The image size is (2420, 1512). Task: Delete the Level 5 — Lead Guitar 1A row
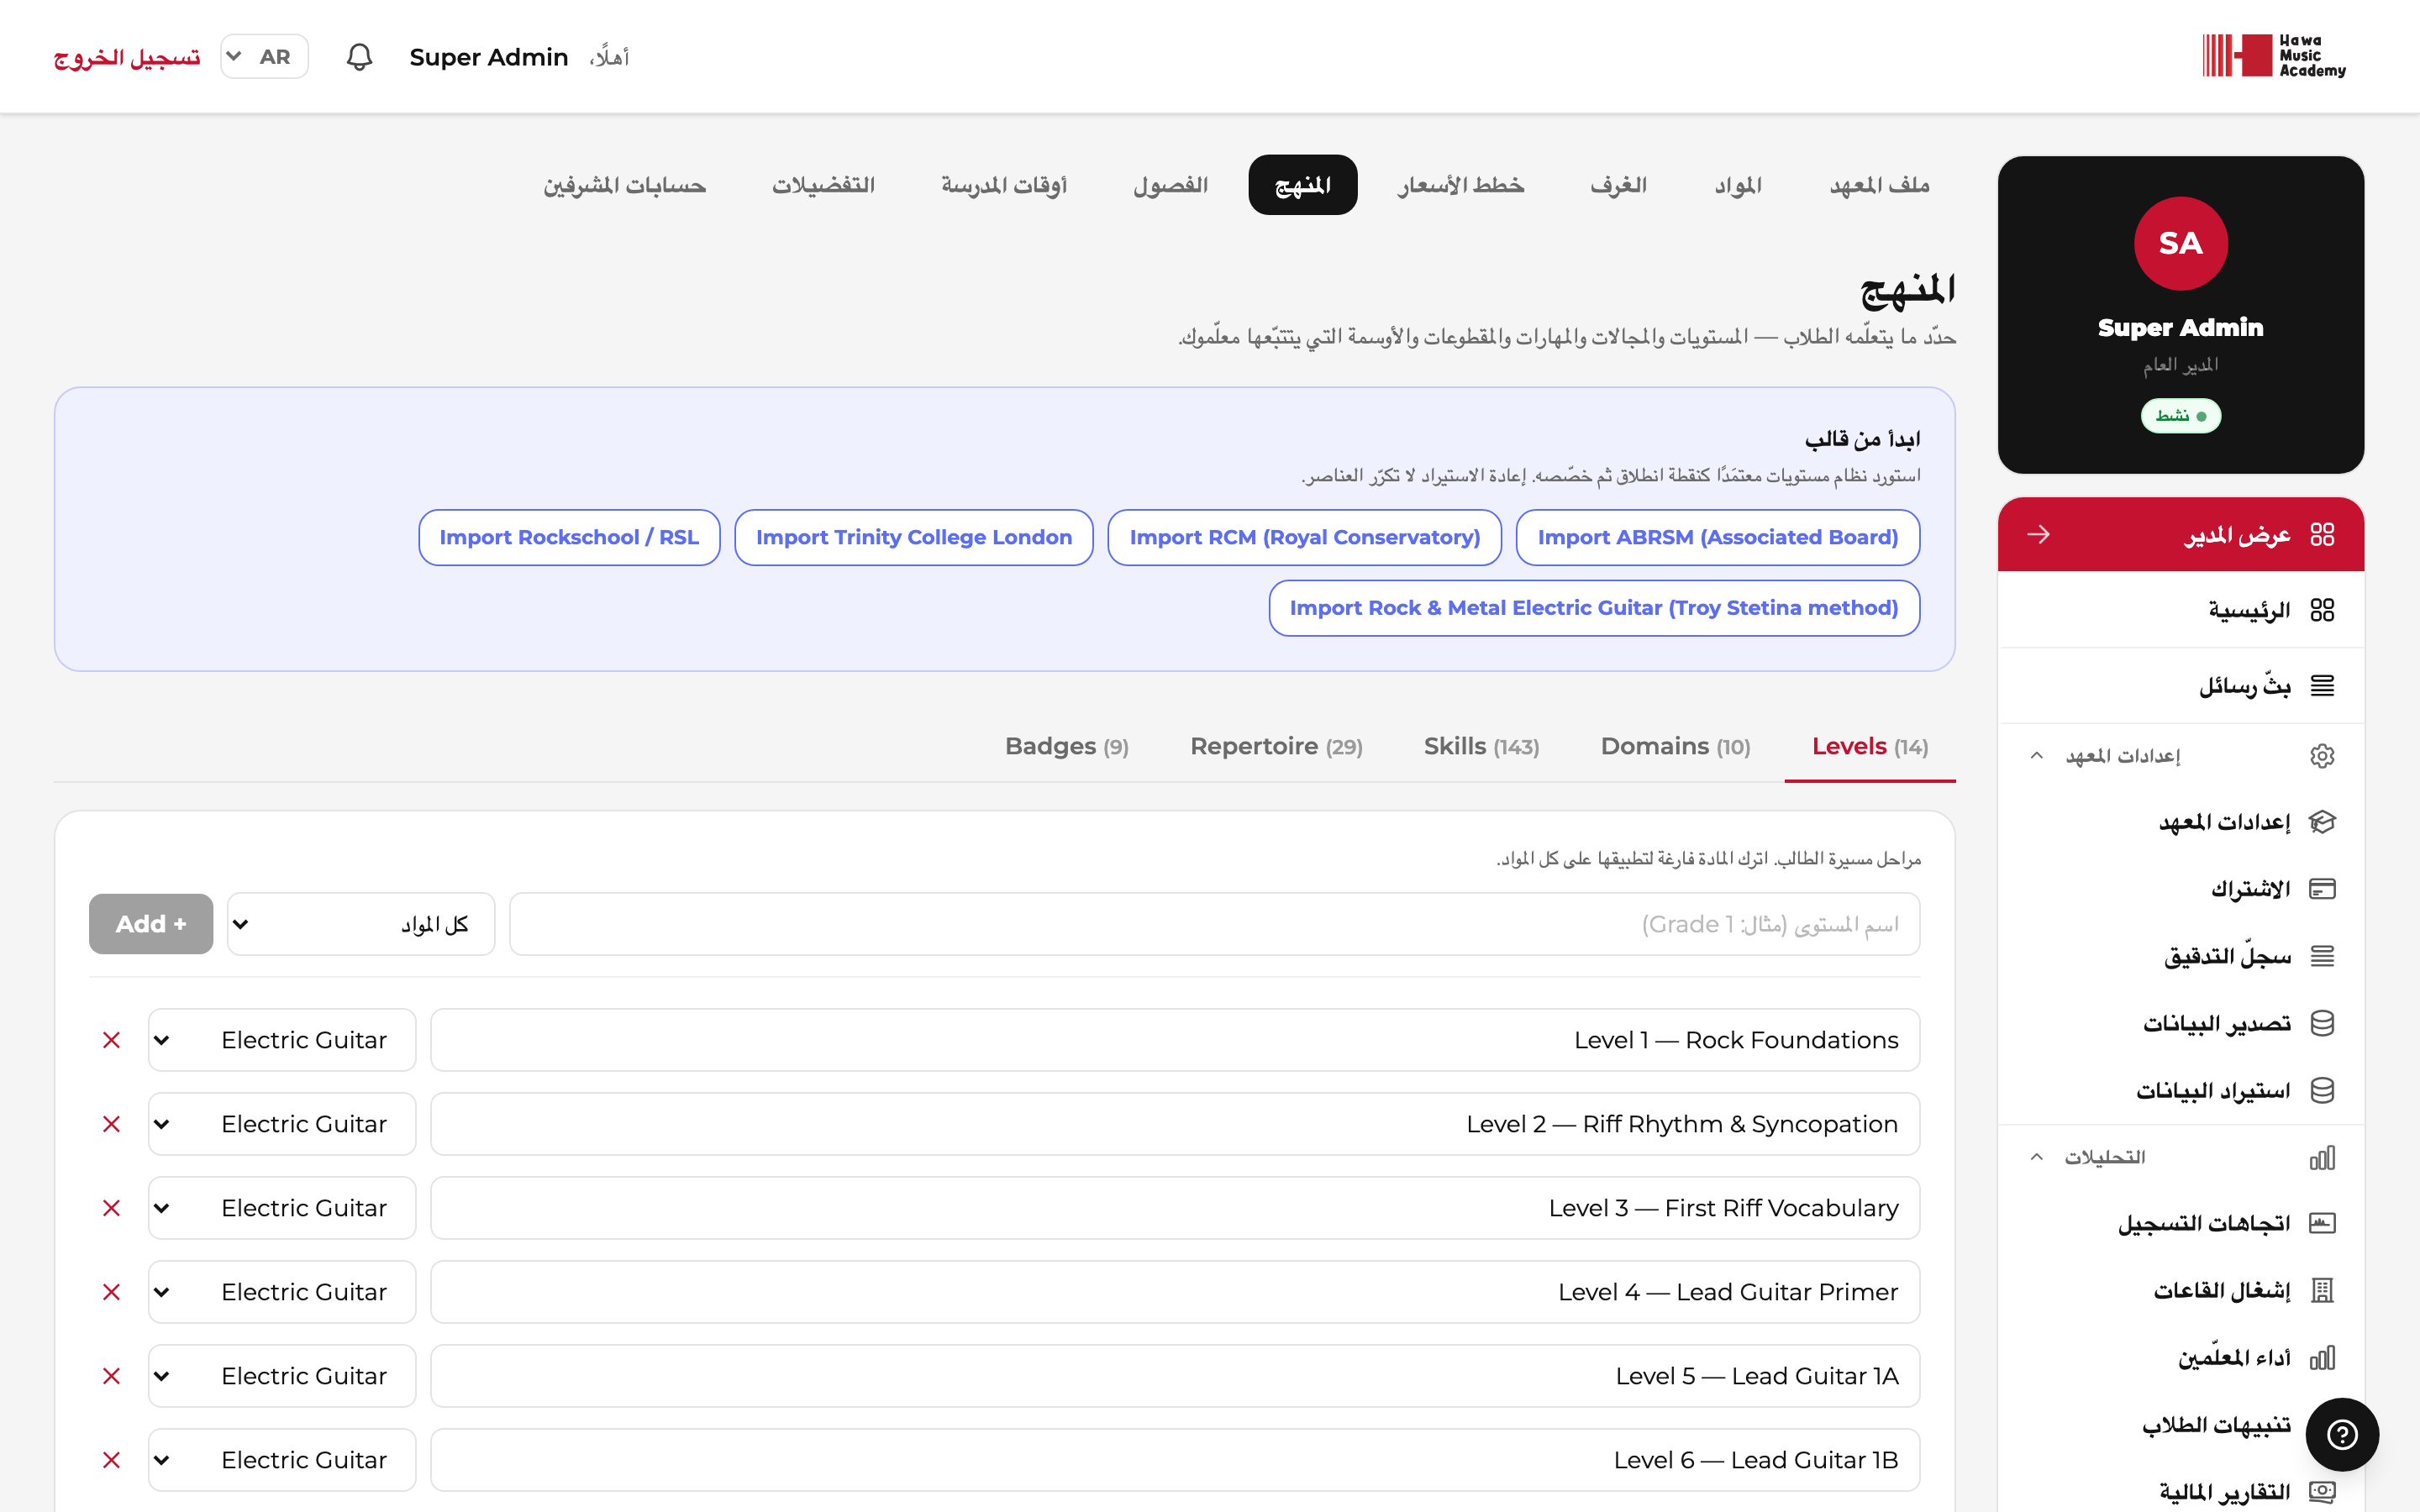112,1376
